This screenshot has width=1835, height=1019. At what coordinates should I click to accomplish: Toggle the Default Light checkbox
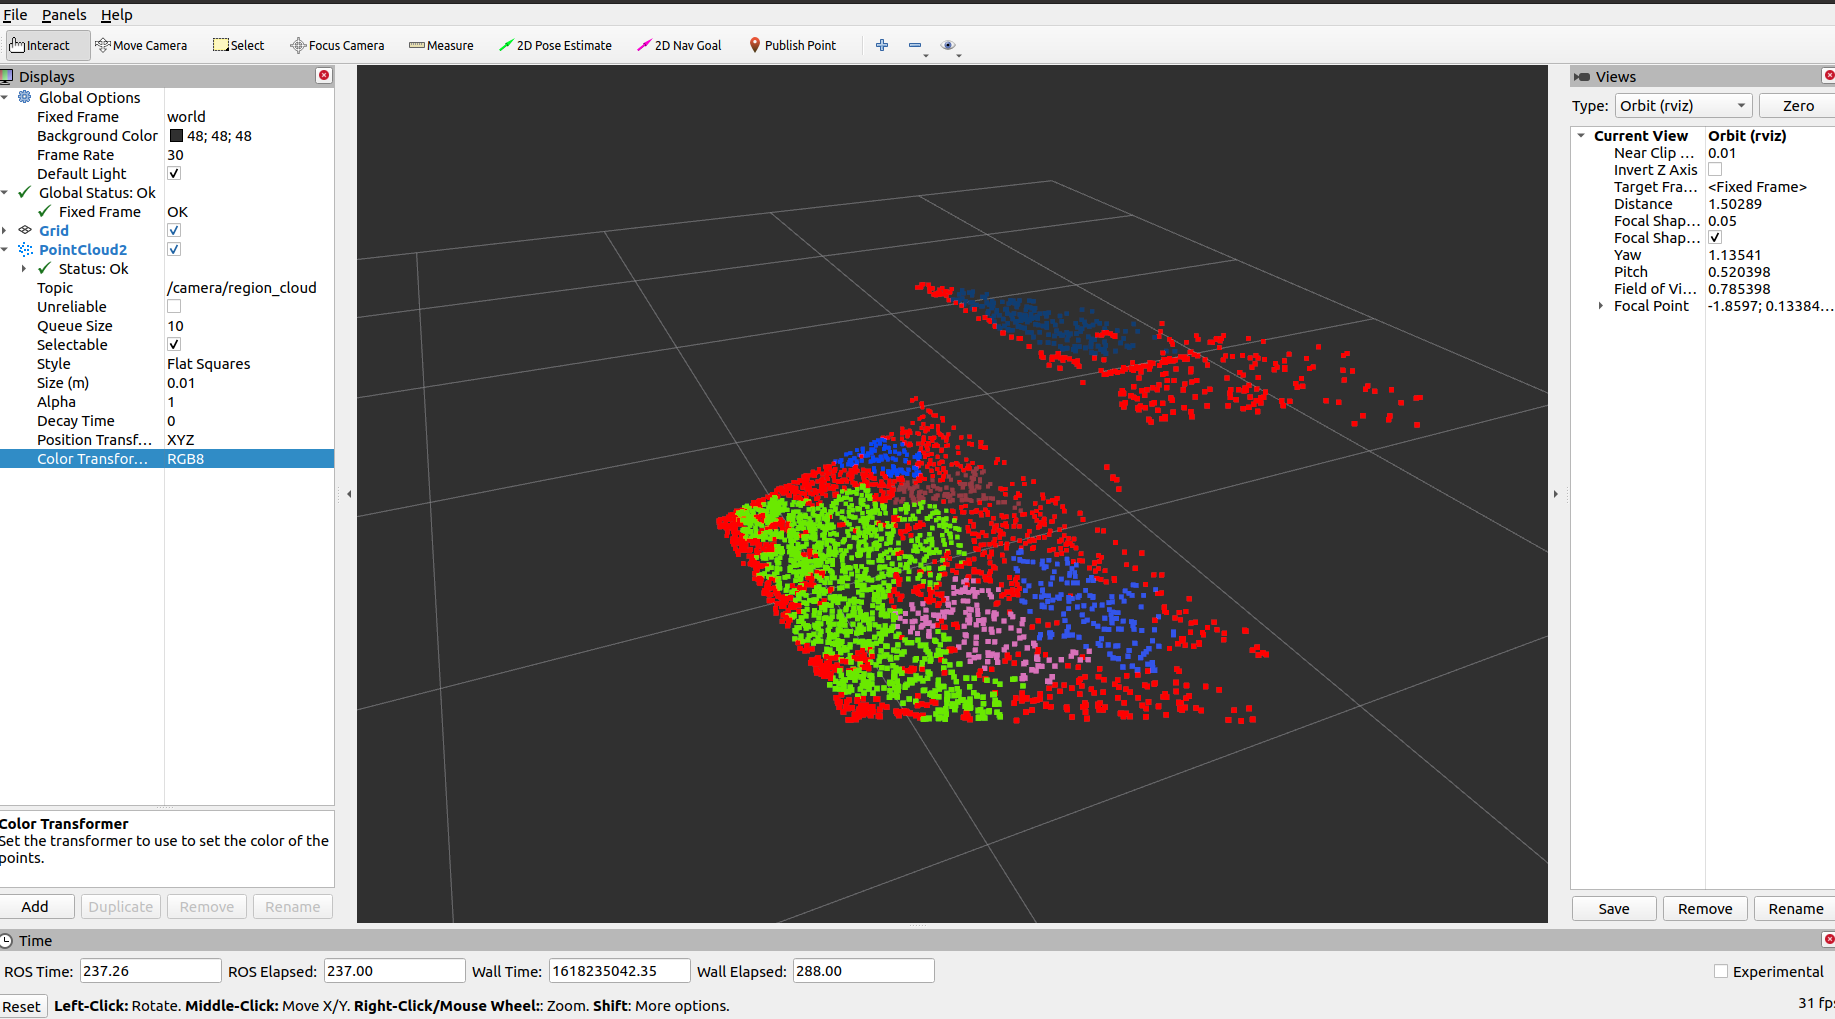point(174,173)
